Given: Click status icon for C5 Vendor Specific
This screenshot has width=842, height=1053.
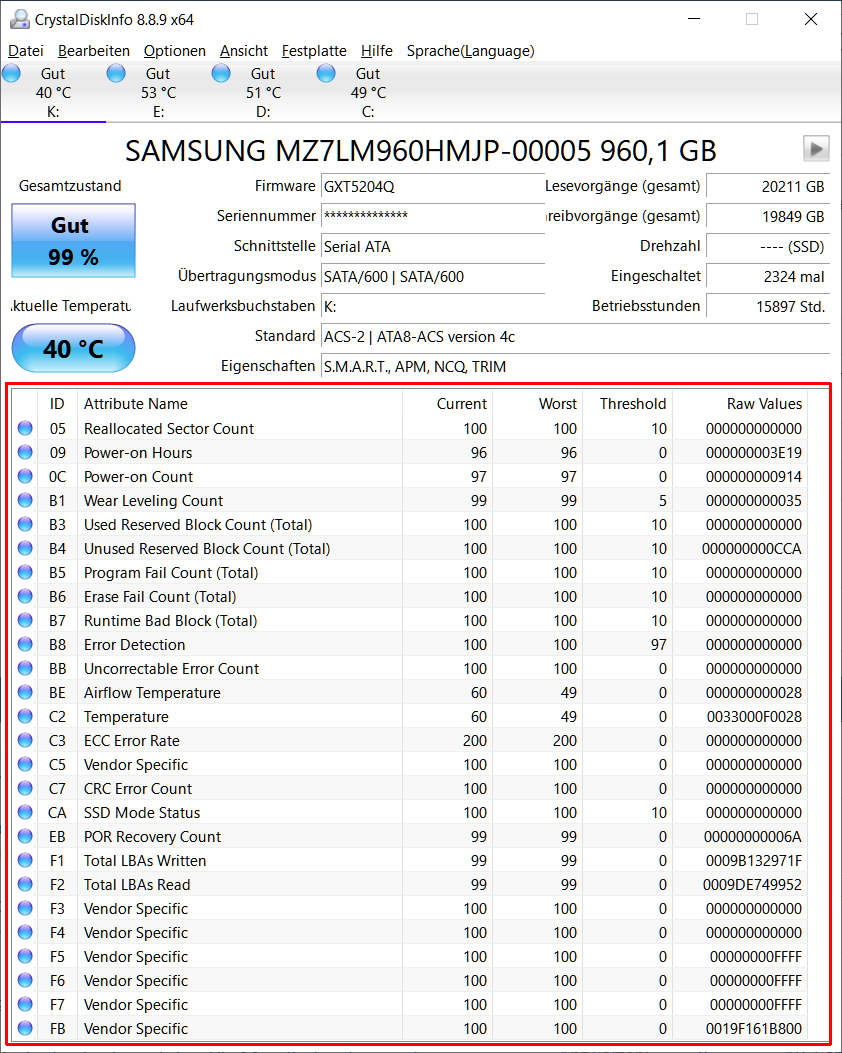Looking at the screenshot, I should pyautogui.click(x=25, y=764).
